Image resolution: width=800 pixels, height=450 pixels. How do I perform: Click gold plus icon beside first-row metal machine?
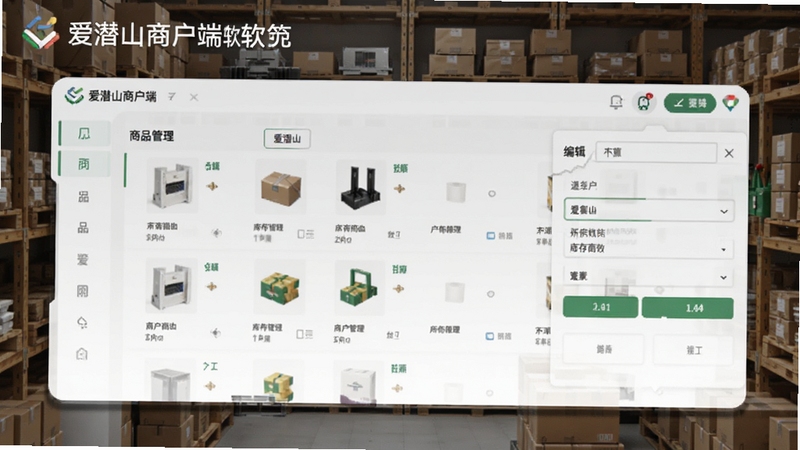point(212,186)
